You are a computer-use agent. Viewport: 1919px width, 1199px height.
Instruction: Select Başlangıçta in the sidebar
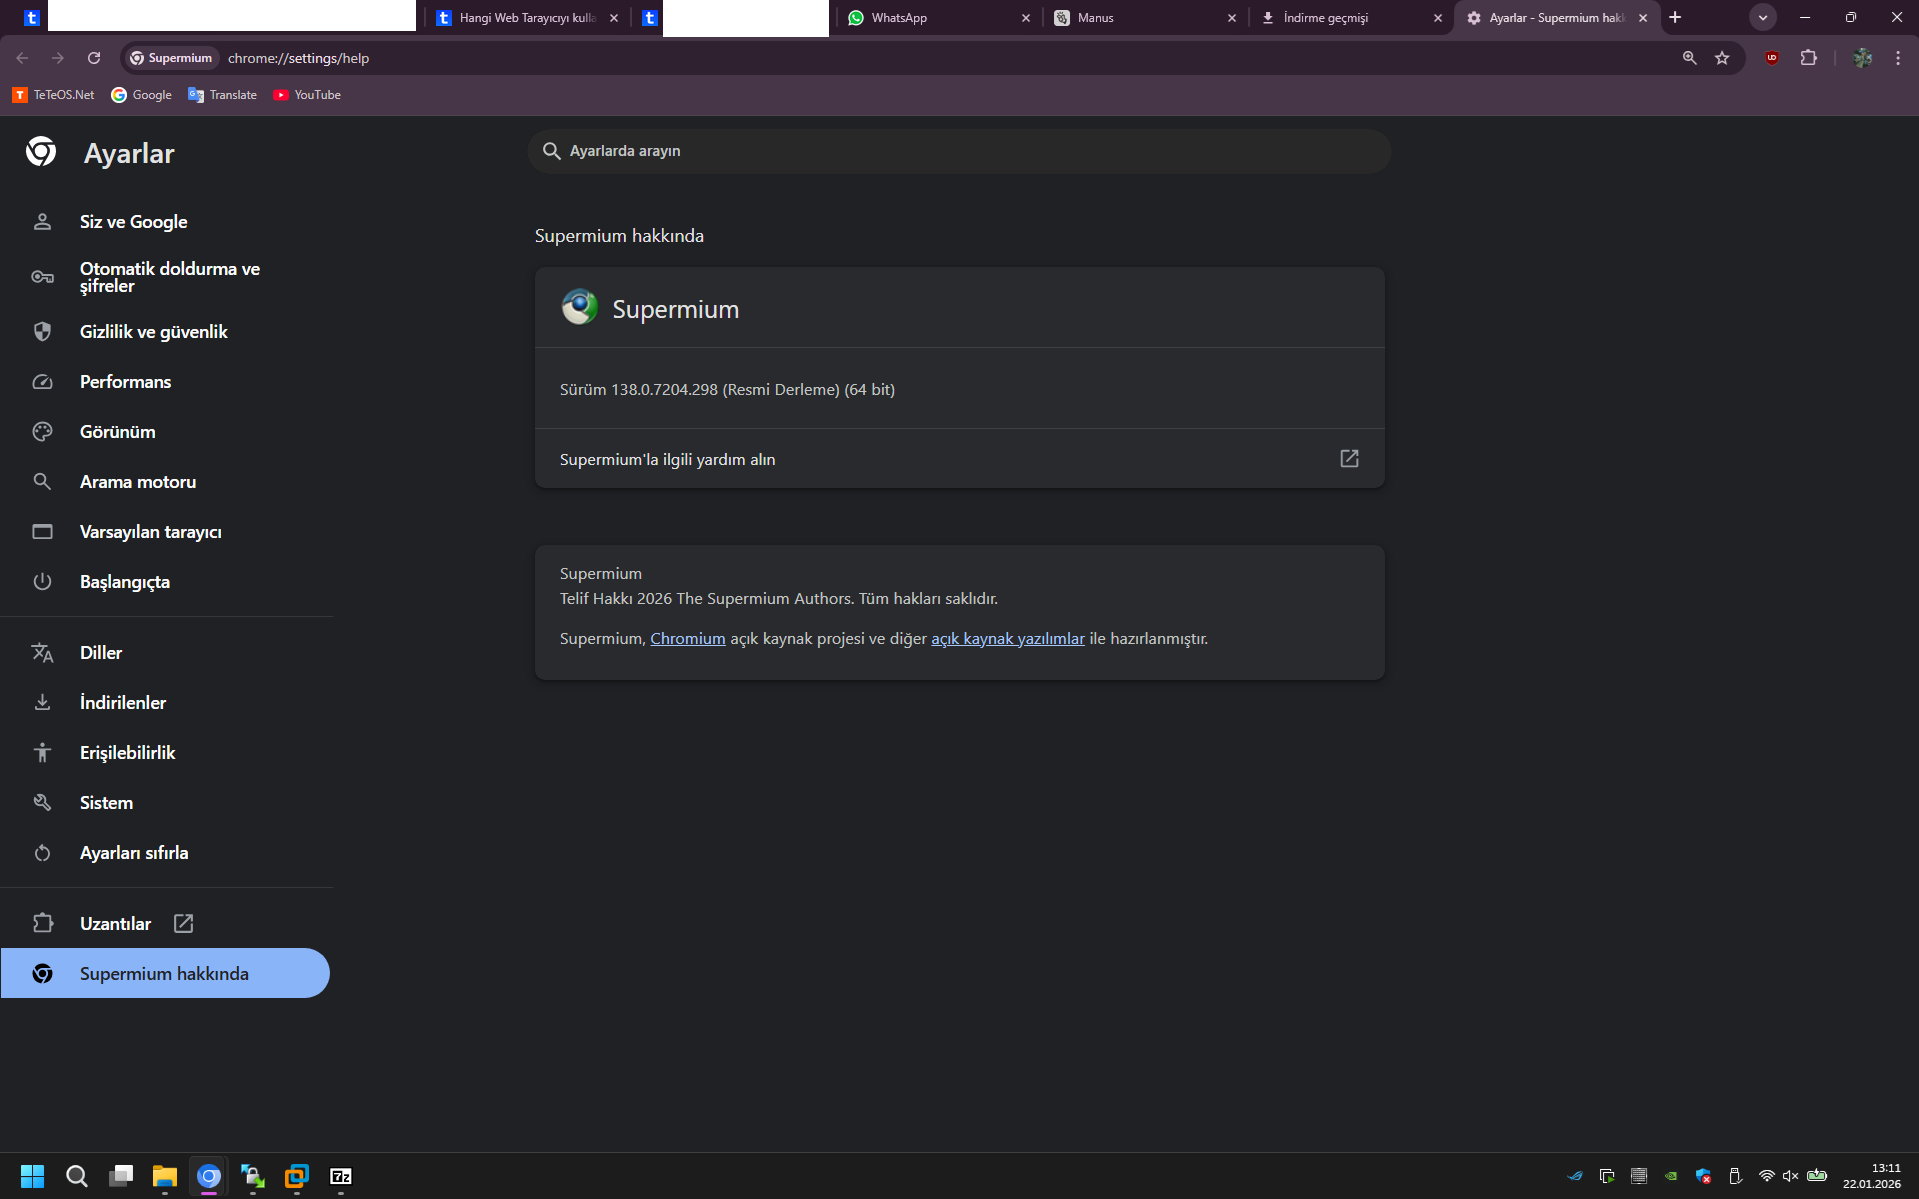coord(165,582)
